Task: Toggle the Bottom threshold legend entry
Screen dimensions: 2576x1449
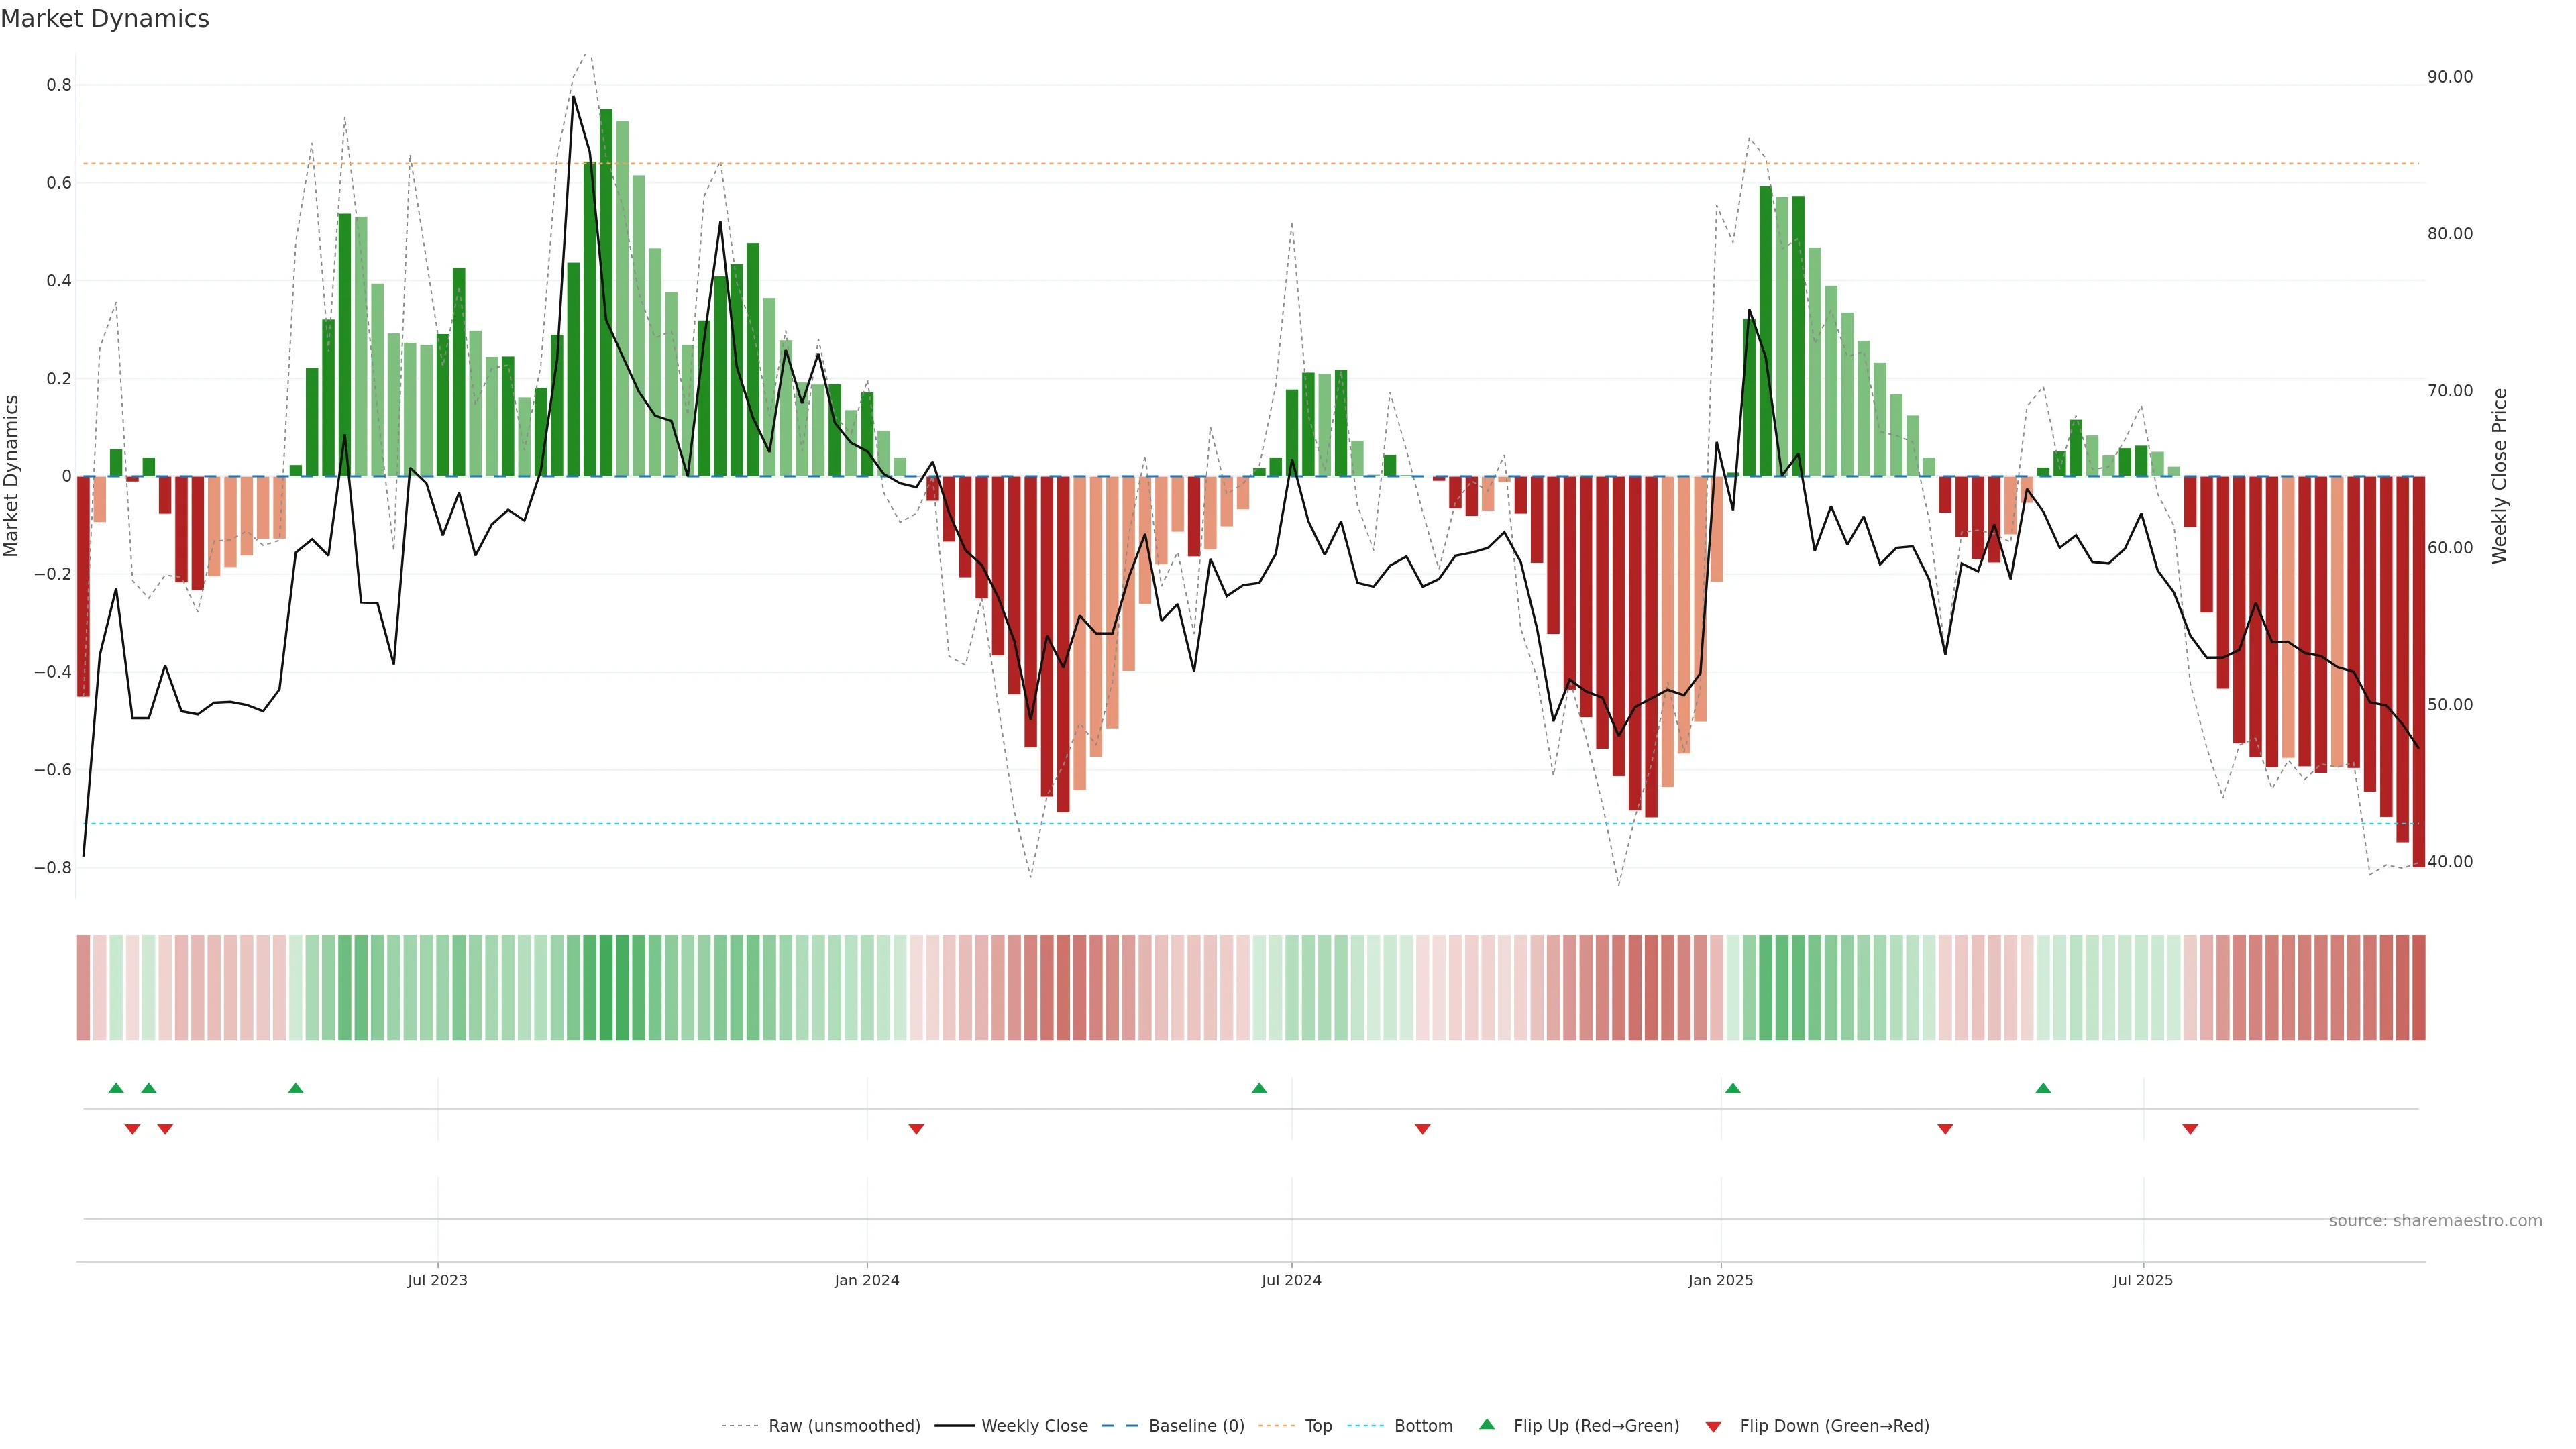Action: pos(1423,1426)
